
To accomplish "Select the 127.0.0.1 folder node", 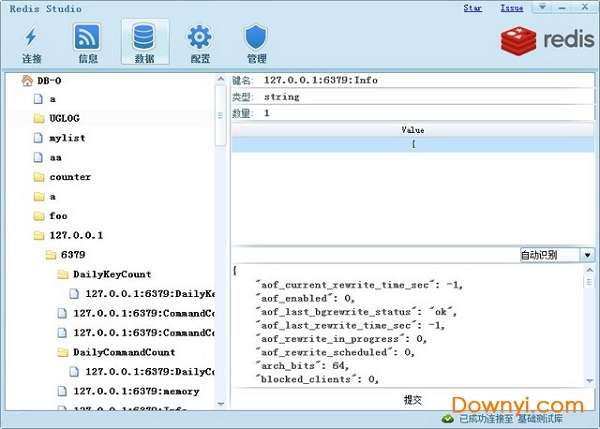I will click(x=76, y=235).
